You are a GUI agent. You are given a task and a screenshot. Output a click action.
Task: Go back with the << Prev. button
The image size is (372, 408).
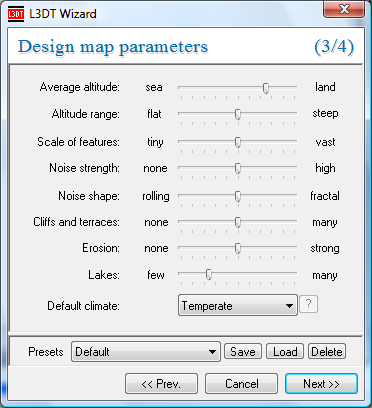(161, 384)
